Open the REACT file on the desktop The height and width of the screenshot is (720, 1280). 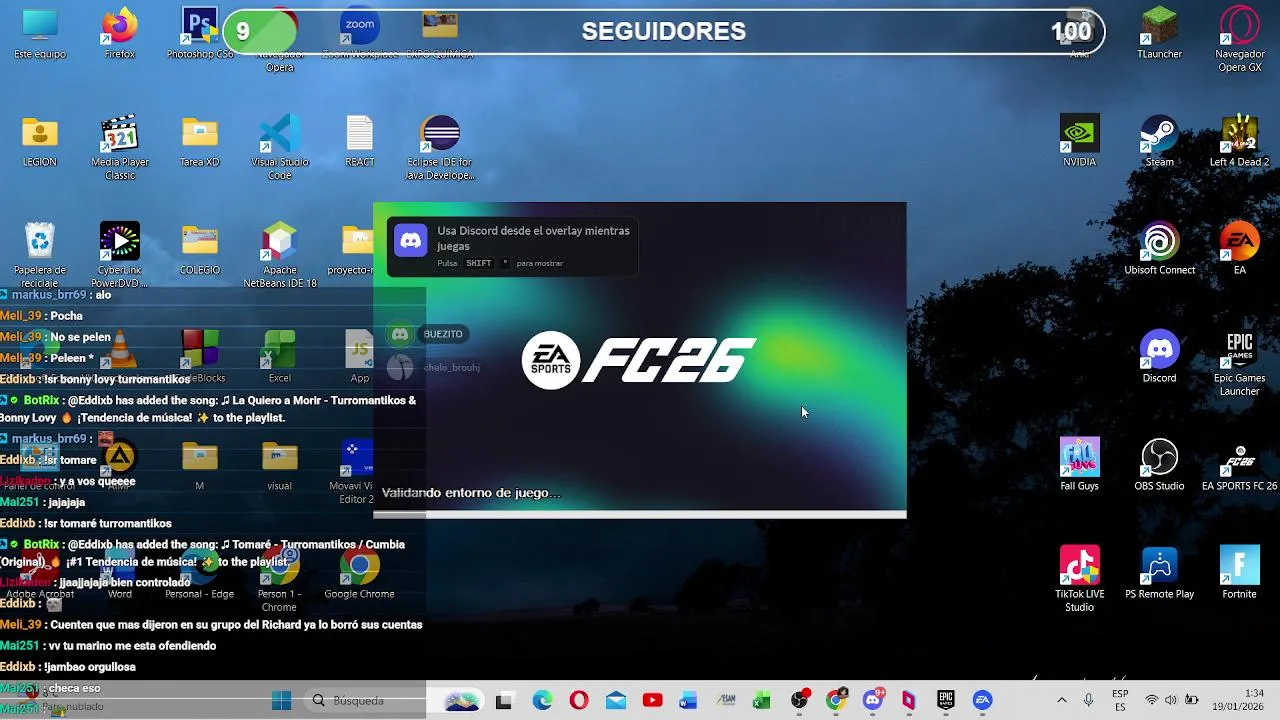click(x=360, y=142)
